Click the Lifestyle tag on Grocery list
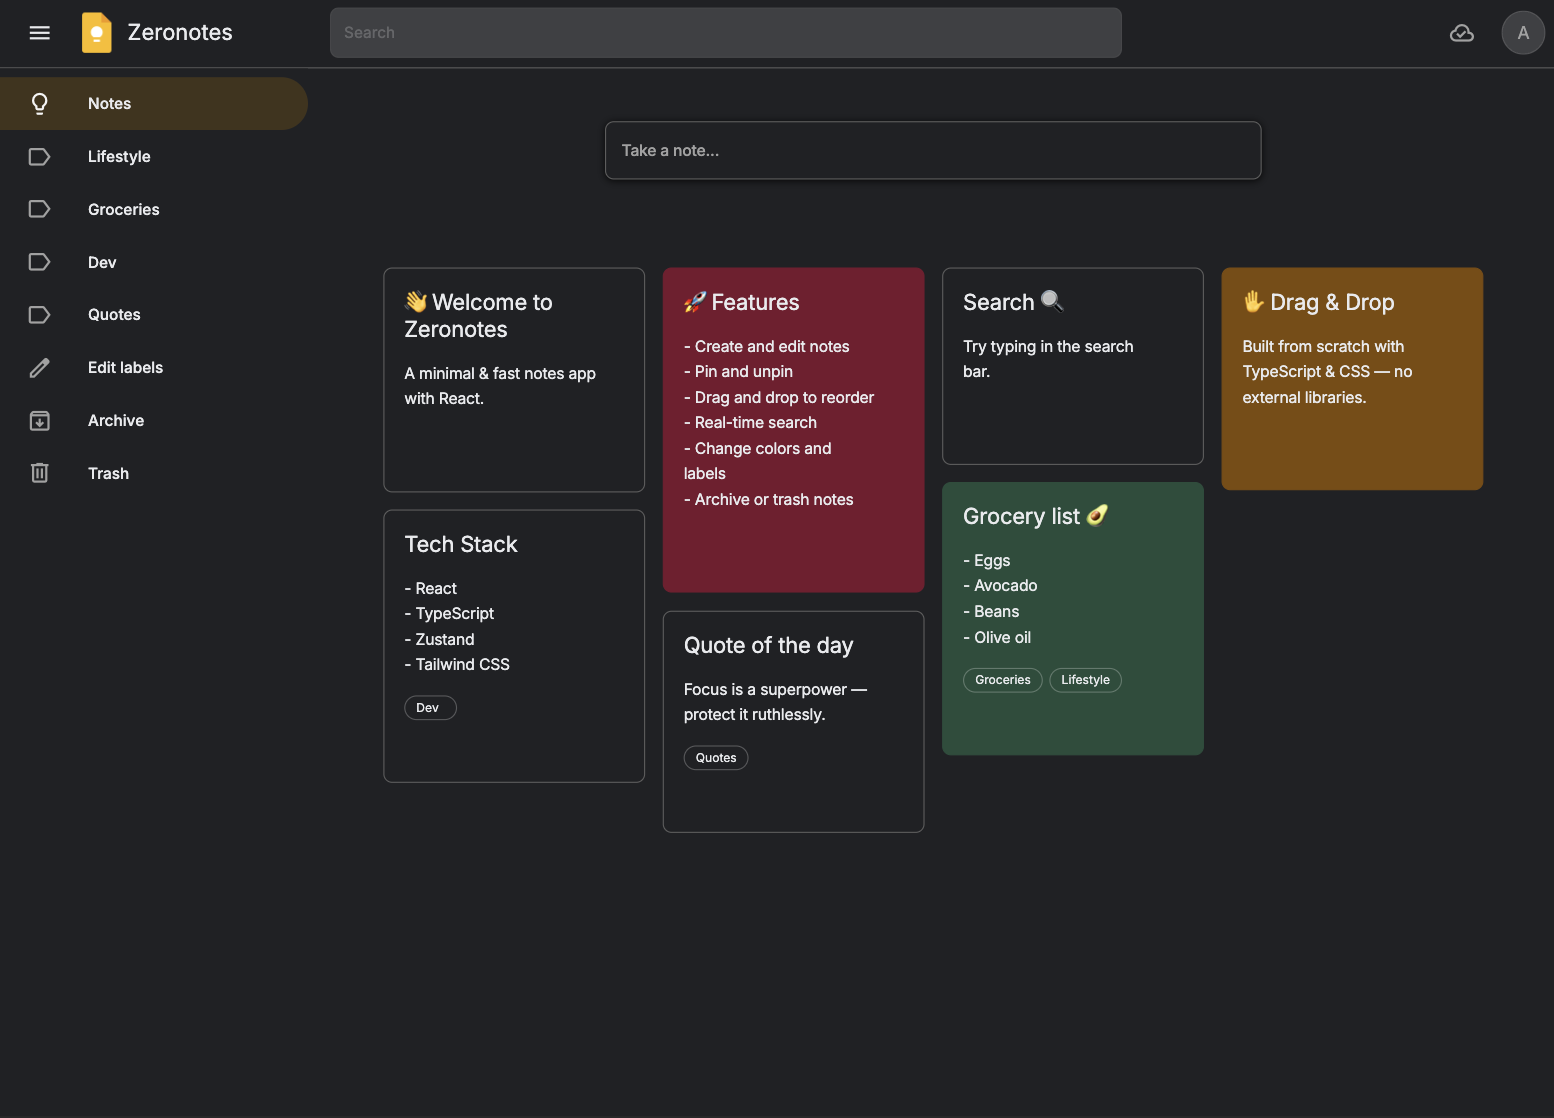1554x1118 pixels. point(1085,680)
